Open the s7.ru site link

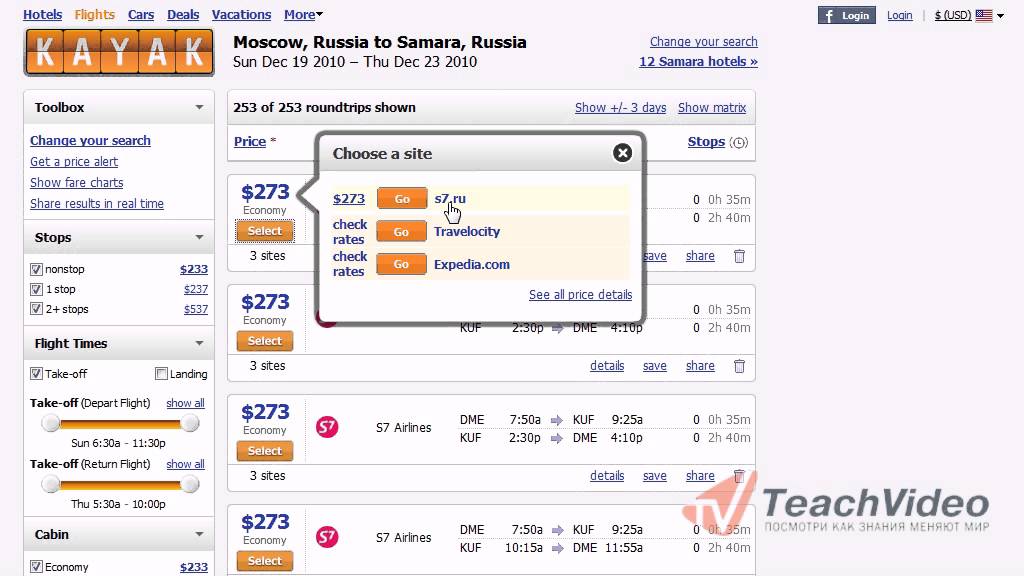tap(450, 199)
